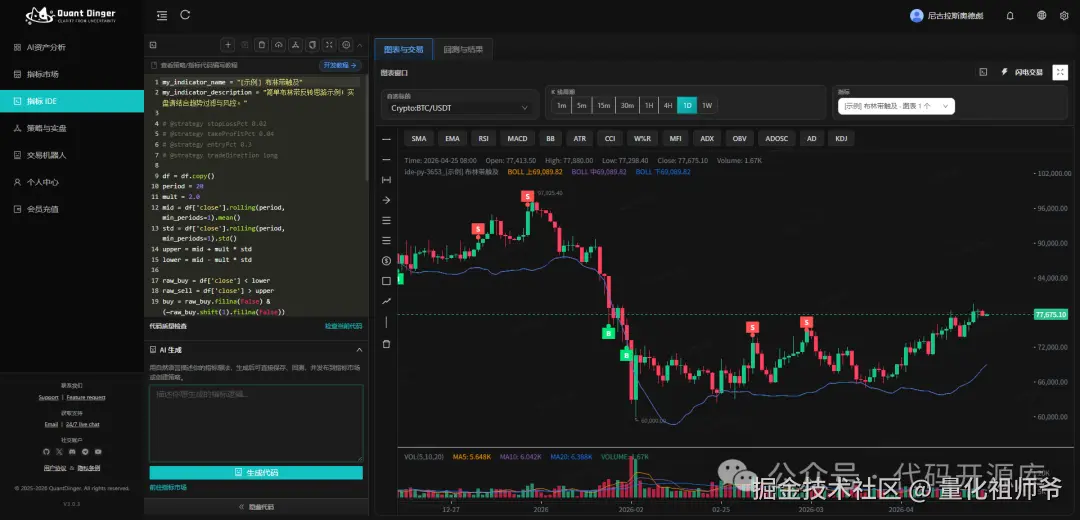1080x520 pixels.
Task: Switch the K-line interval to 1W
Action: (x=707, y=105)
